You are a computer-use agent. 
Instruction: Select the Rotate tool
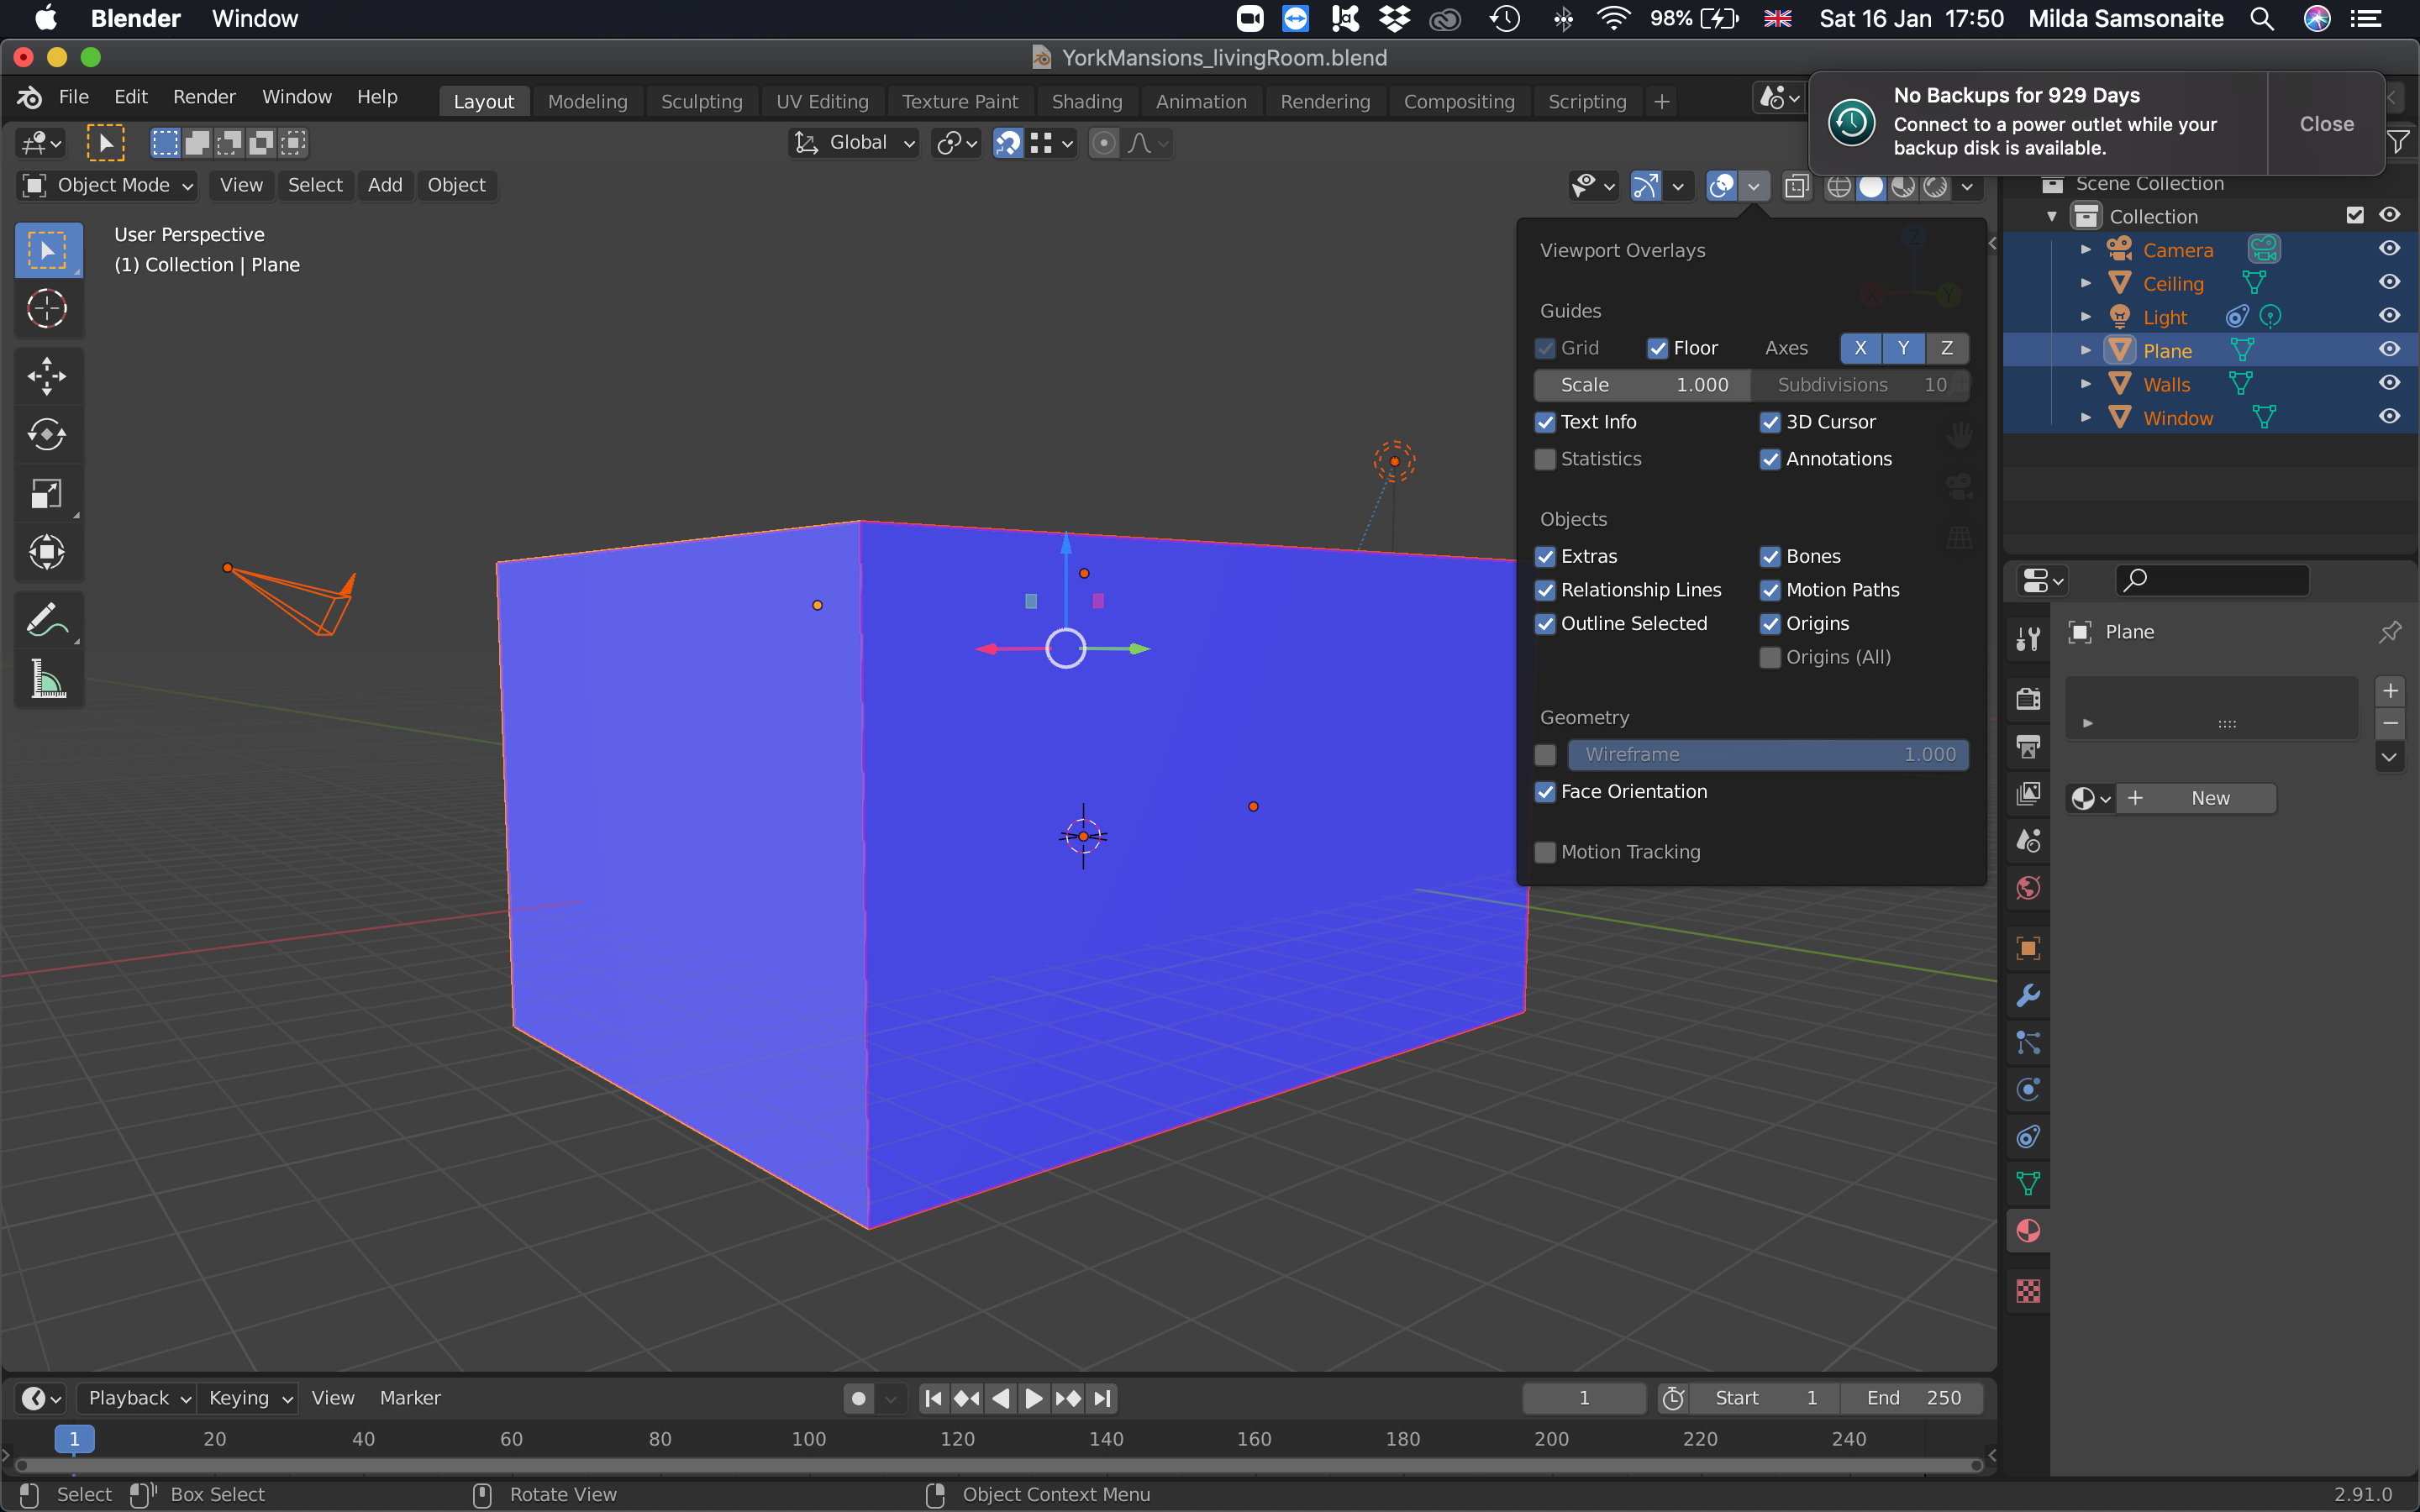coord(46,434)
